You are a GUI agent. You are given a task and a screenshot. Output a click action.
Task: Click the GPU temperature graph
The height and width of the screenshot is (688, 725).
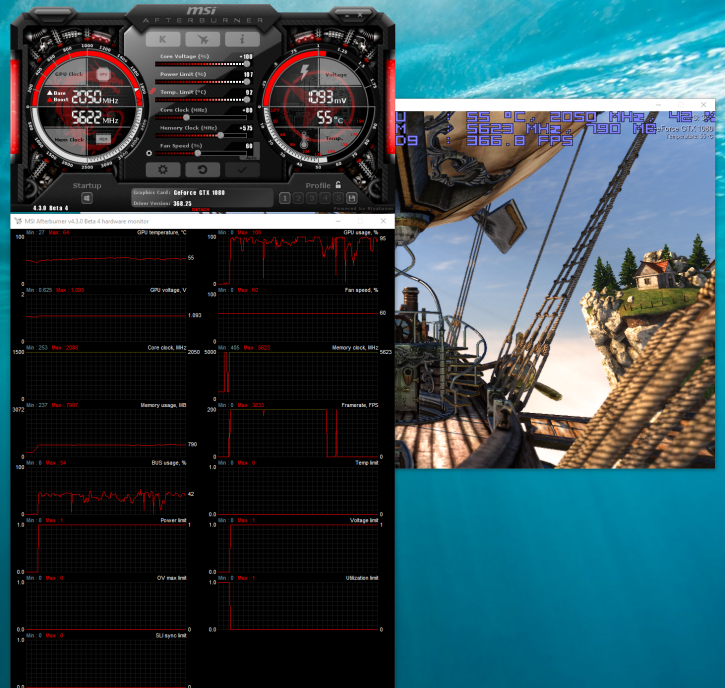106,260
